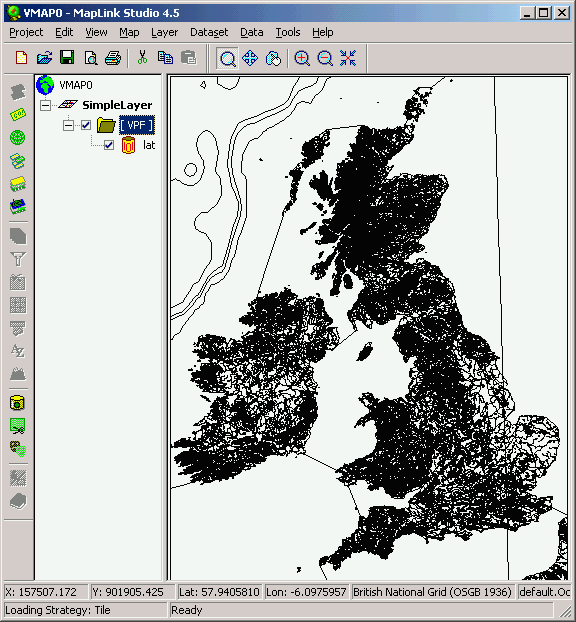
Task: Select the four-arrow Pan tool
Action: [250, 58]
